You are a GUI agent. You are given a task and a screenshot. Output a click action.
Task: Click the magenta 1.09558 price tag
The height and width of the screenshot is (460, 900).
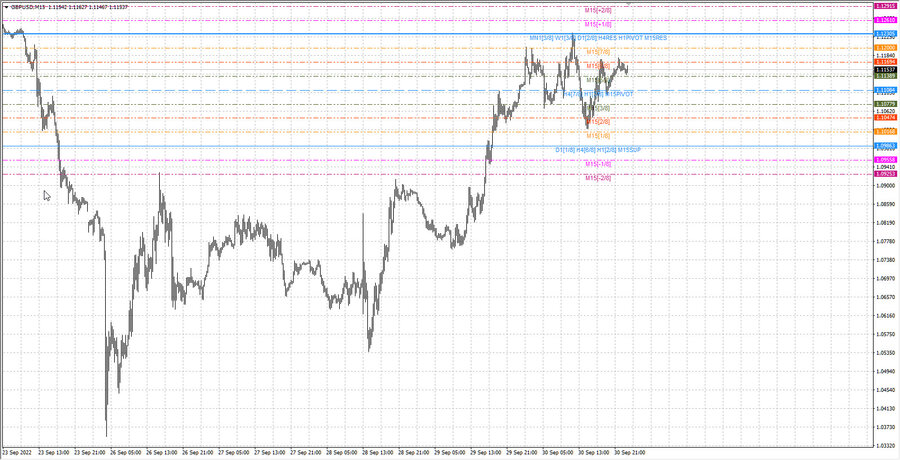coord(886,160)
